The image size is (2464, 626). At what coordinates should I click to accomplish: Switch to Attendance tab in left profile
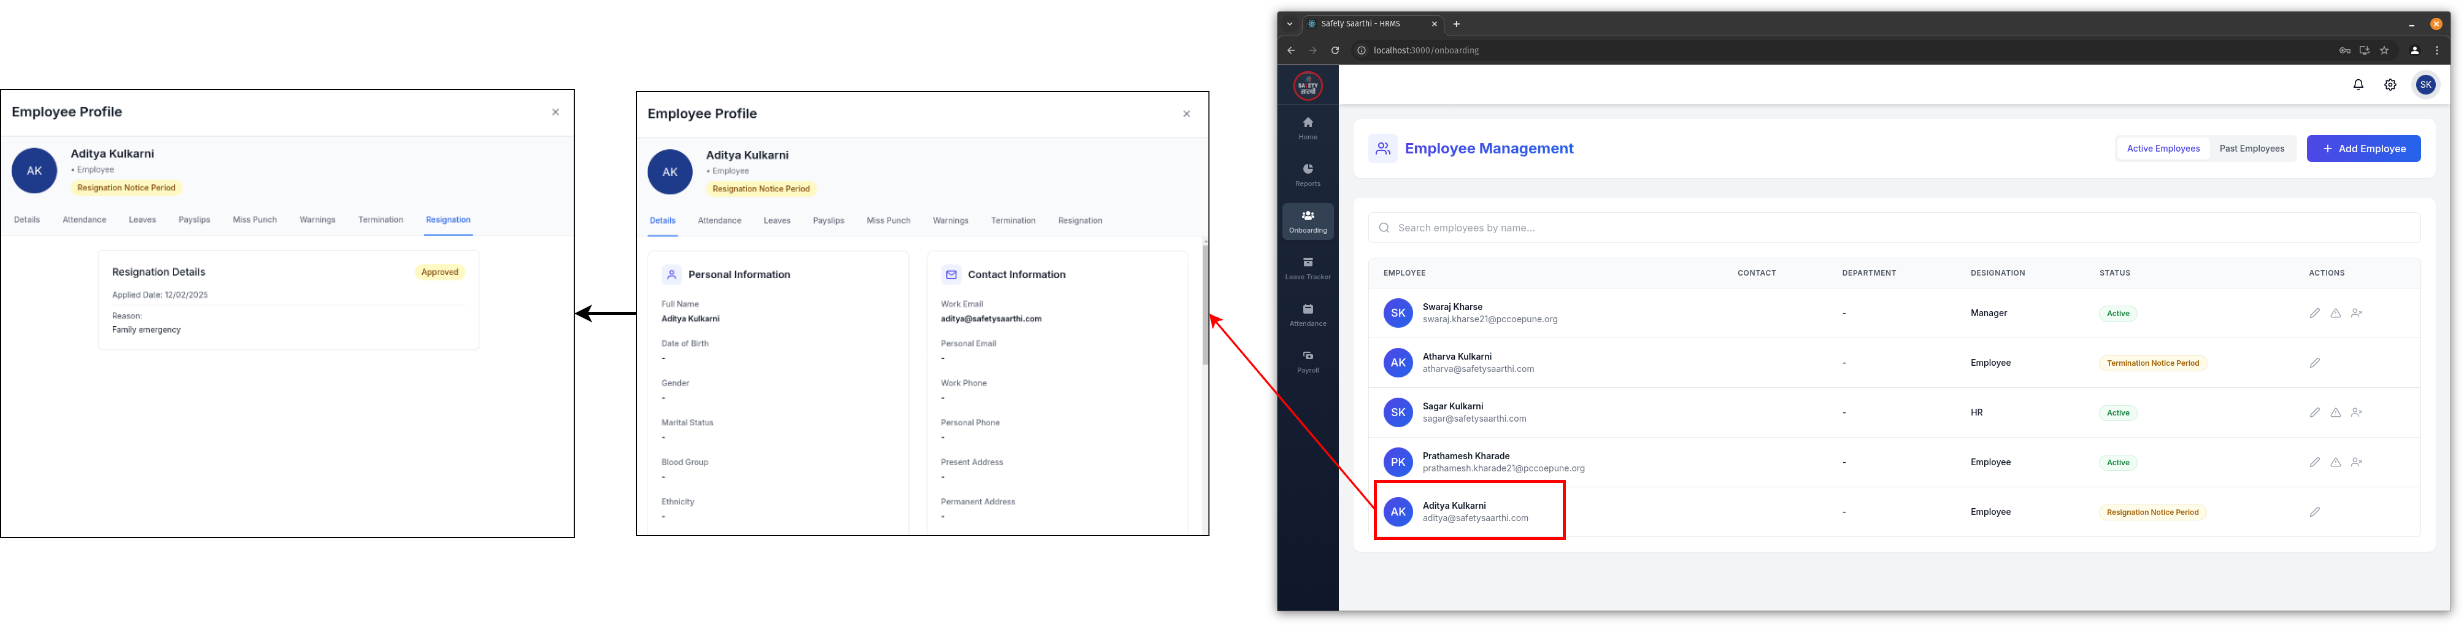[84, 220]
